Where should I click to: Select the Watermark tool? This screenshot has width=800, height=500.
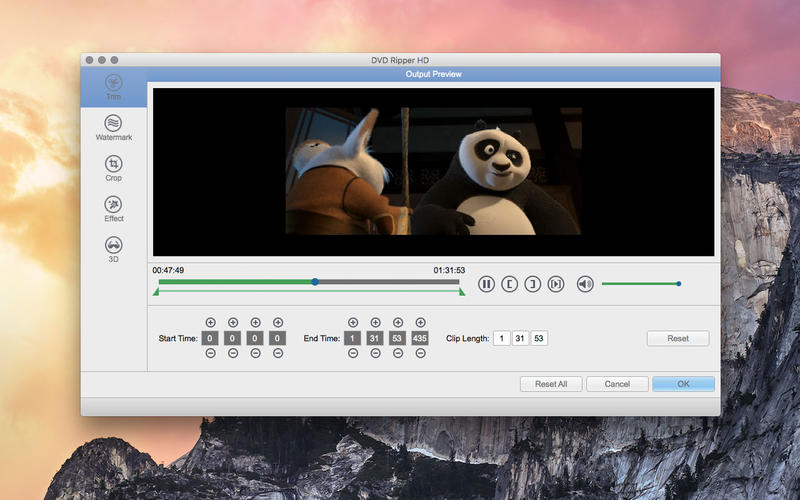(113, 126)
